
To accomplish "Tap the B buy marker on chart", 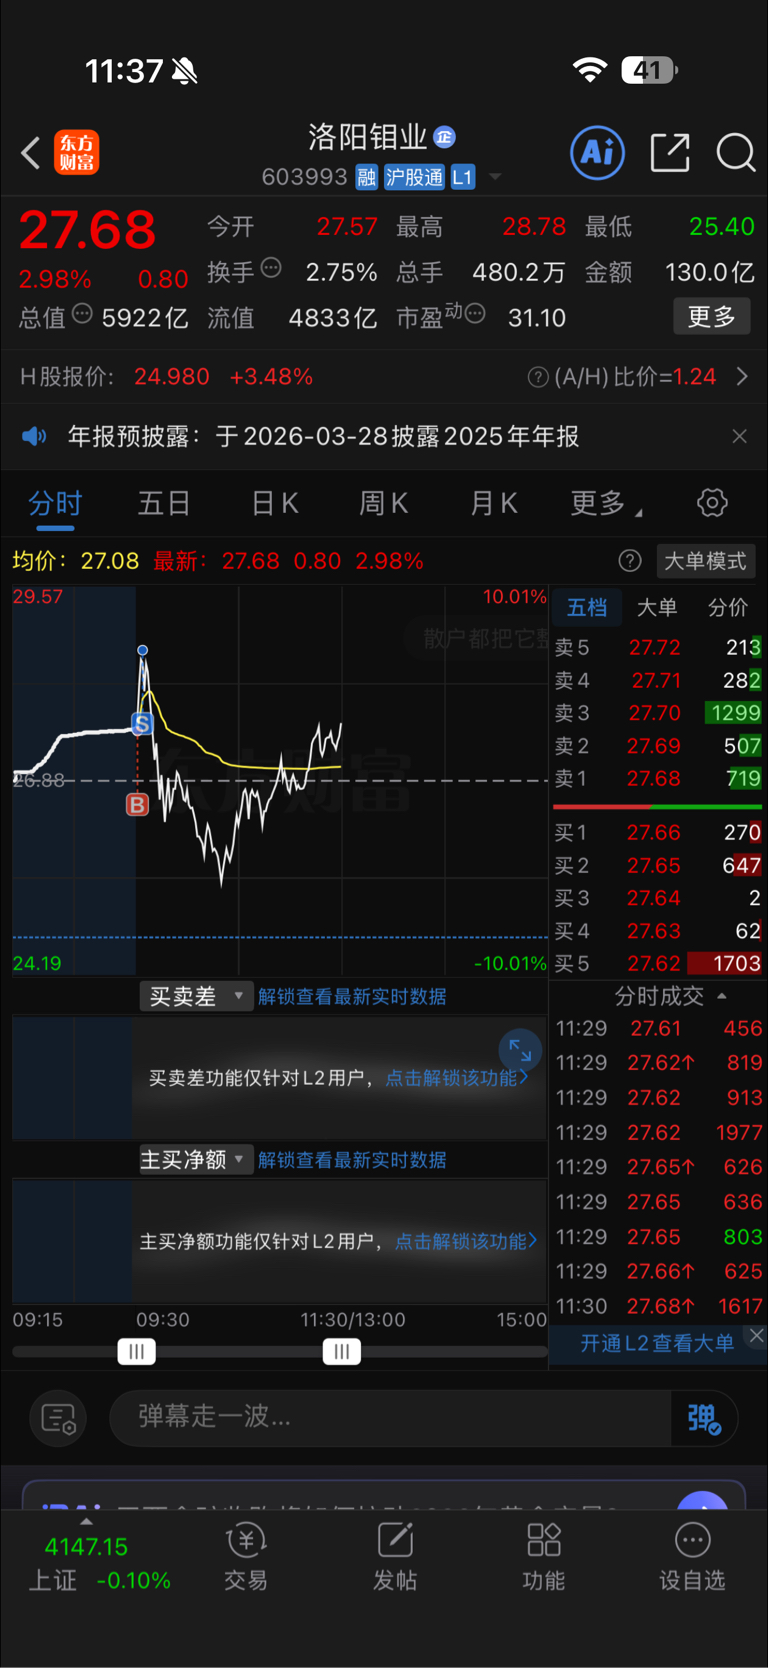I will [x=137, y=804].
